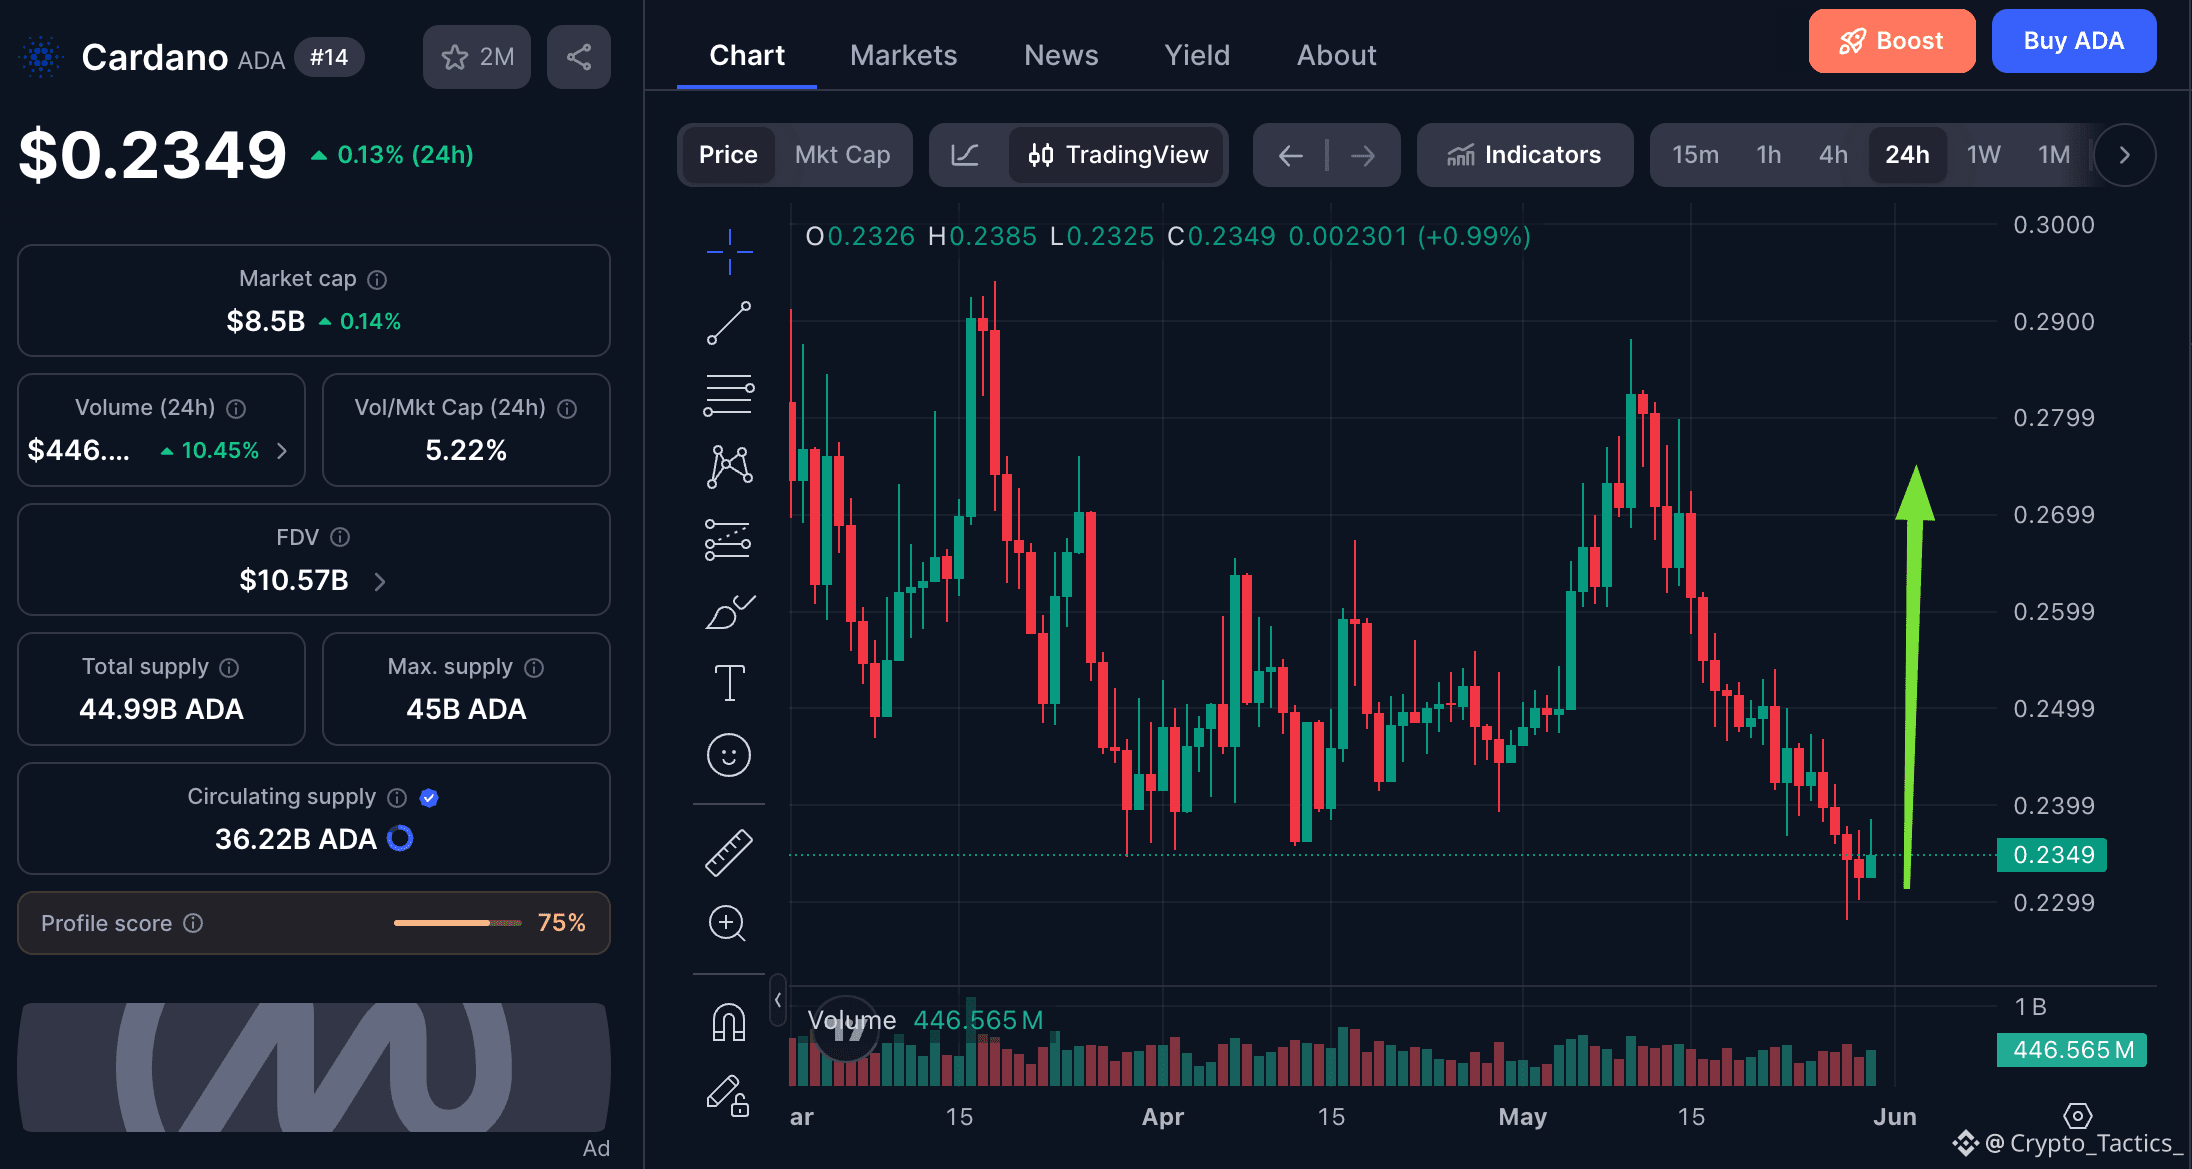The image size is (2192, 1169).
Task: Expand FDV details chevron
Action: (380, 581)
